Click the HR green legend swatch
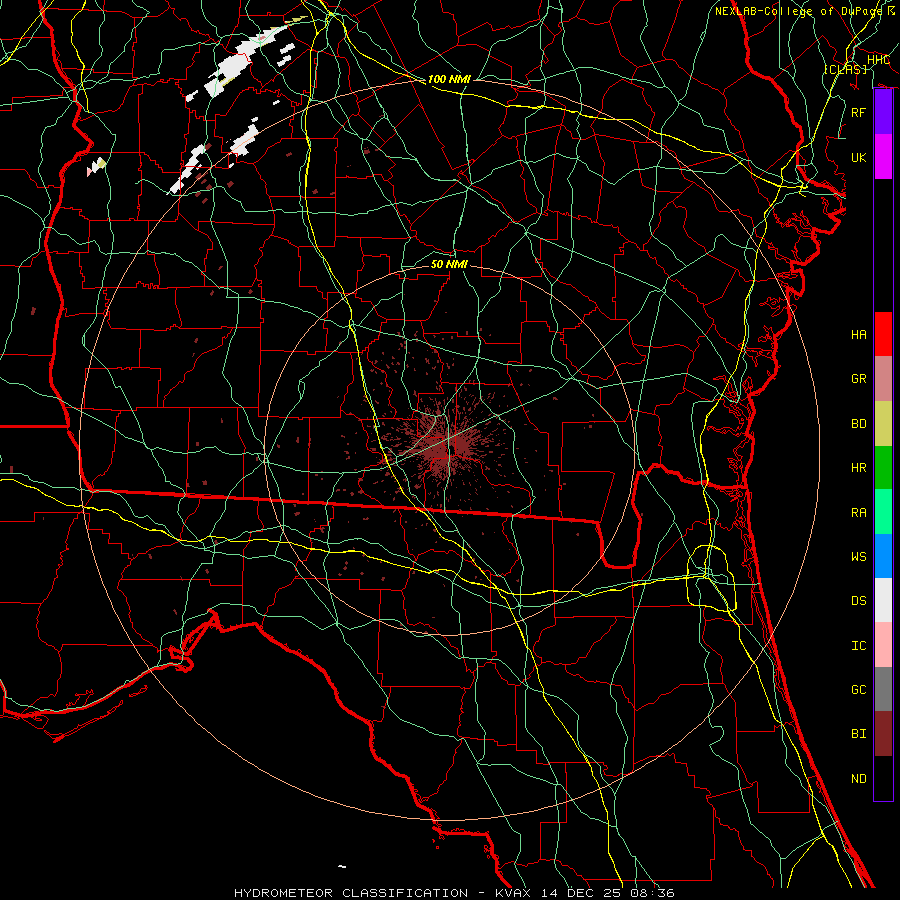Screen dimensions: 900x900 883,468
